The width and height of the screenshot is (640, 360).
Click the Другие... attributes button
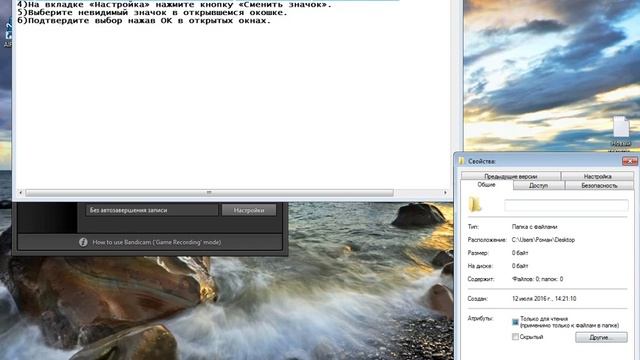coord(601,337)
